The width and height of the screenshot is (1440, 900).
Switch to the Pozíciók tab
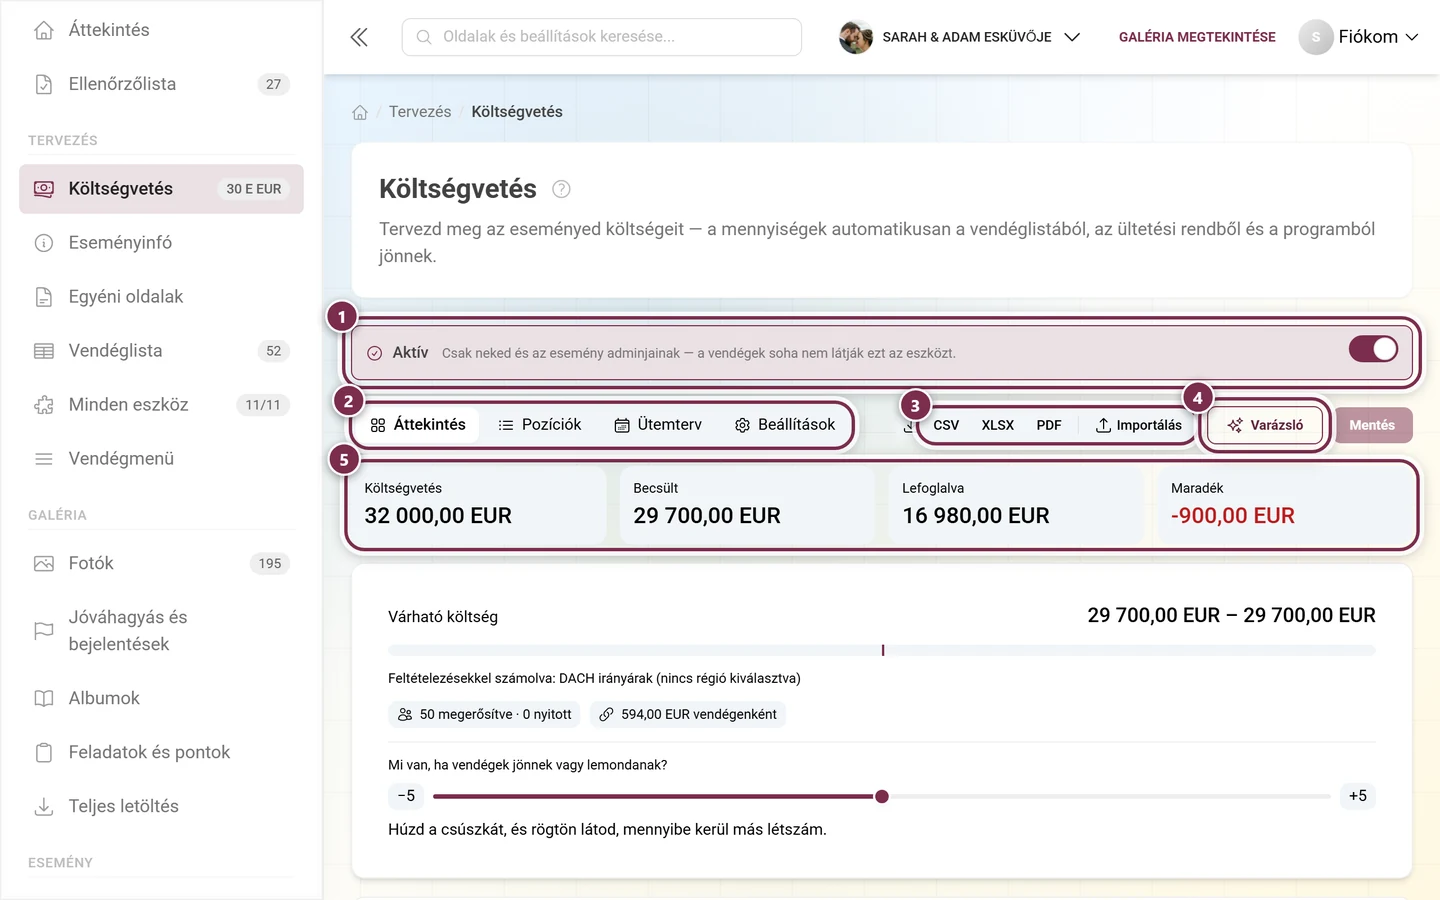click(540, 425)
